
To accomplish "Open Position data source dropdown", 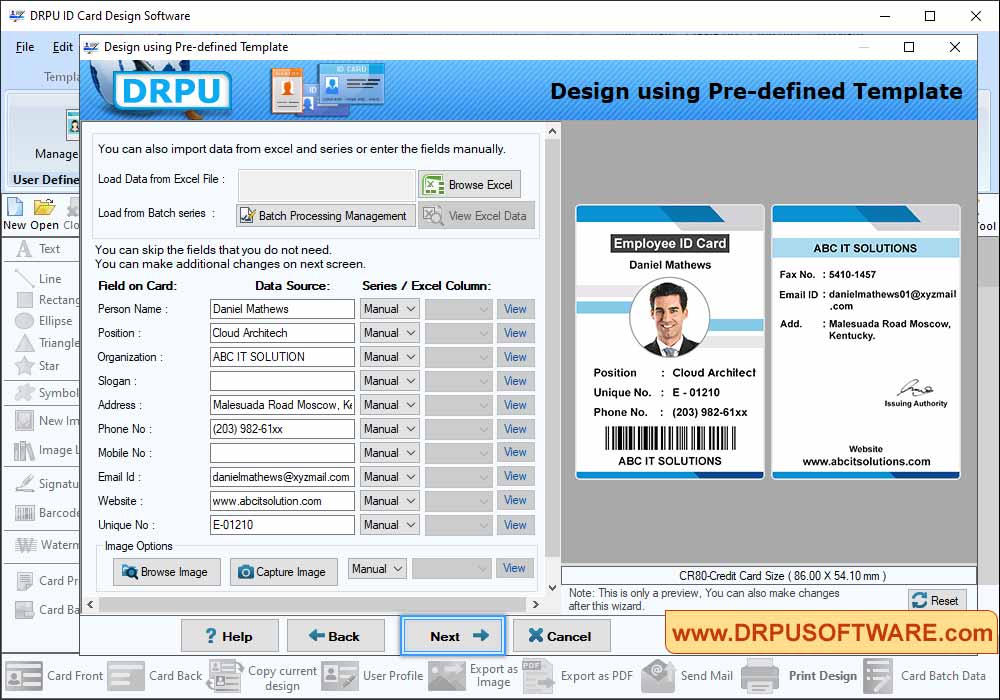I will (x=389, y=333).
